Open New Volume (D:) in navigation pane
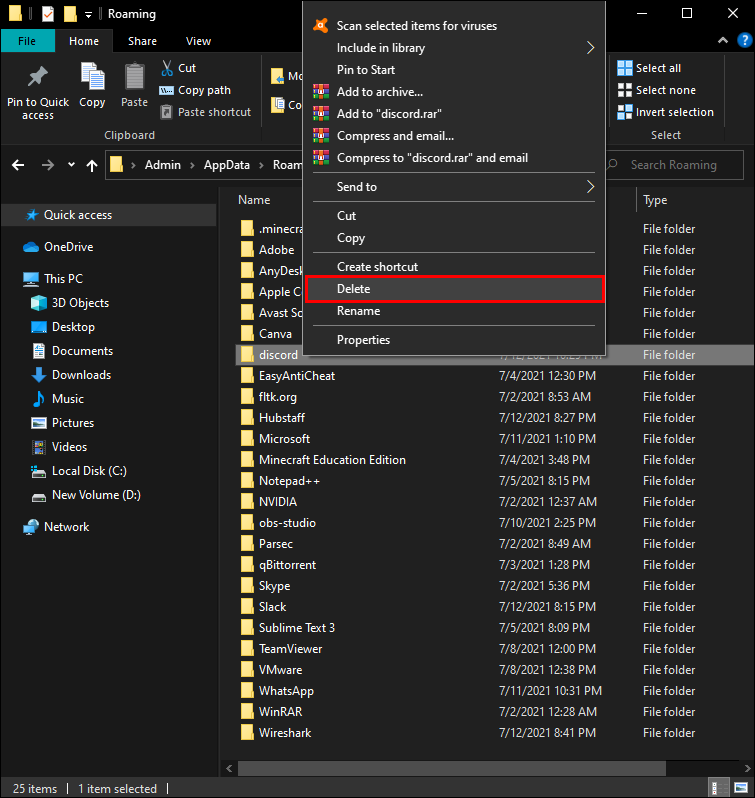The height and width of the screenshot is (798, 755). point(86,495)
